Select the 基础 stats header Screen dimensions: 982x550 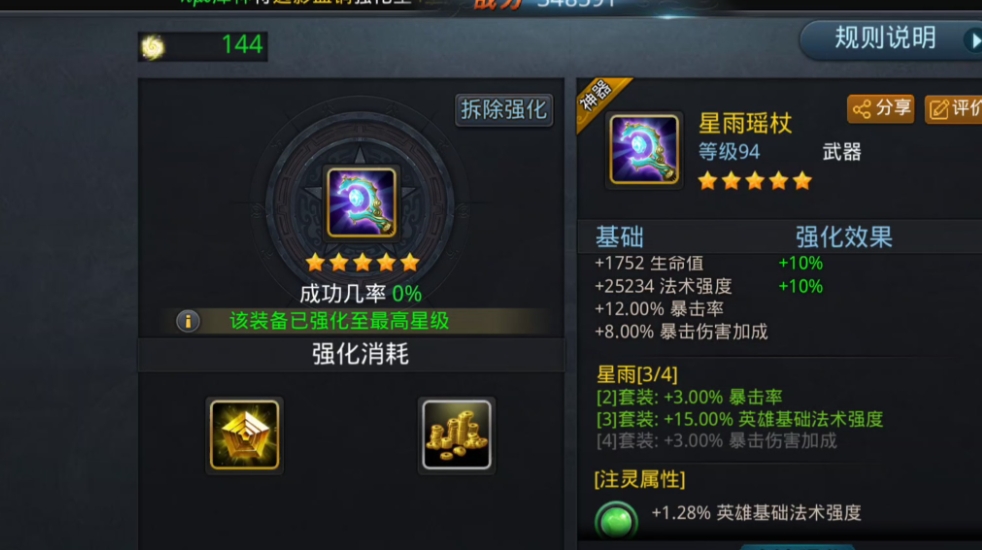[x=619, y=237]
